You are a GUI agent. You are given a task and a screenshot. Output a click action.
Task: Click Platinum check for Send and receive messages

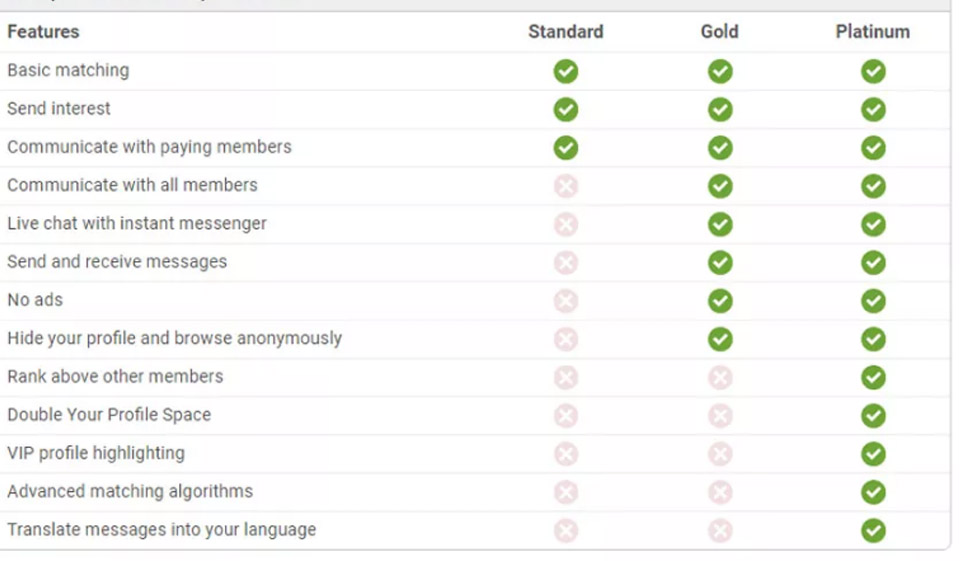click(x=873, y=262)
